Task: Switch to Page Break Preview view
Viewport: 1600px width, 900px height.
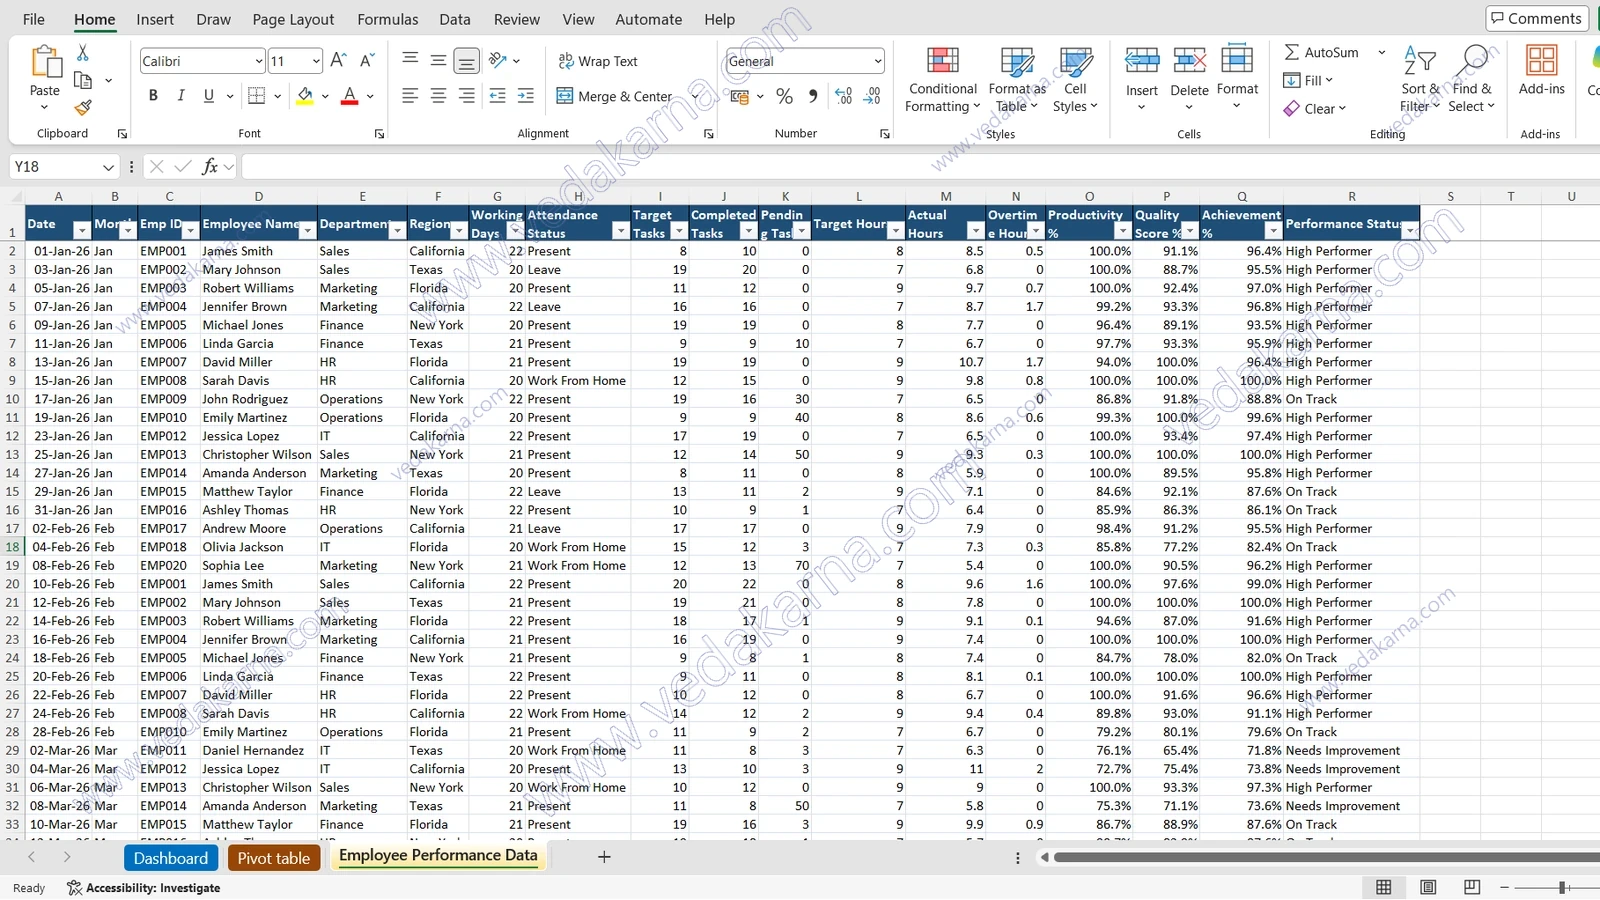Action: (1472, 887)
